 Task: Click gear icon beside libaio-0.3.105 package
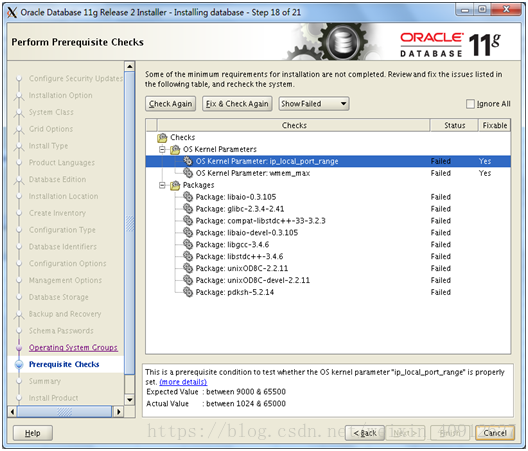tap(188, 197)
